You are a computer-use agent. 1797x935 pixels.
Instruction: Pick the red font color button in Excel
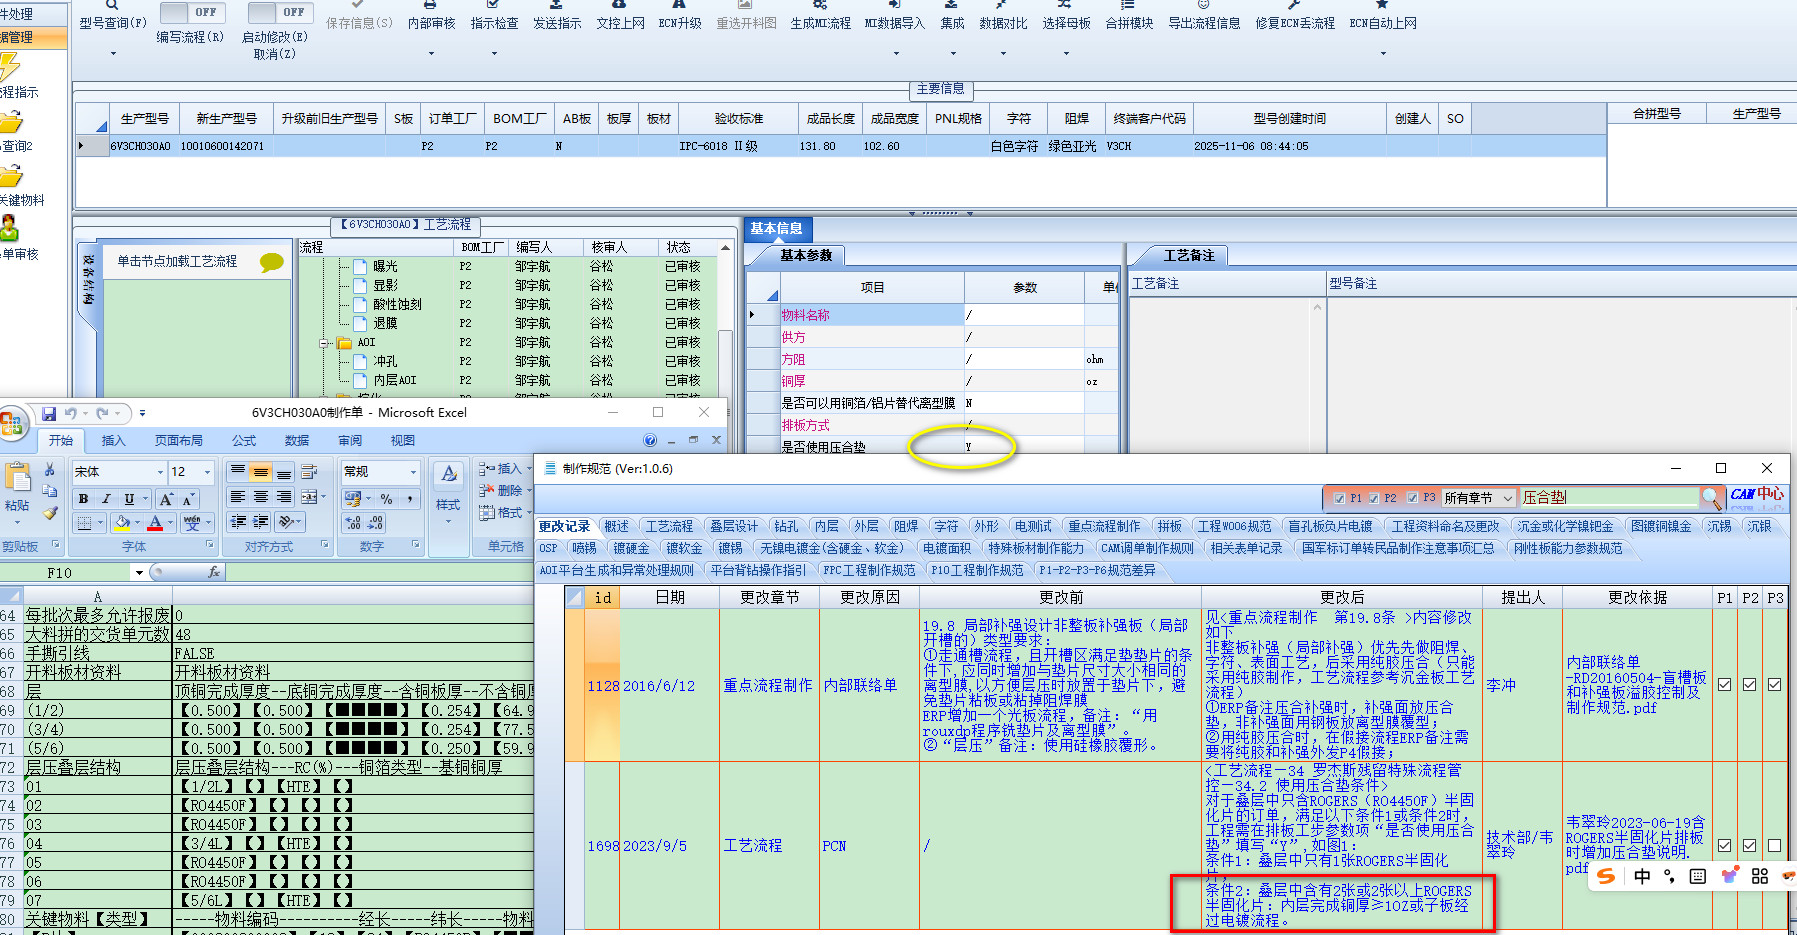click(x=155, y=522)
